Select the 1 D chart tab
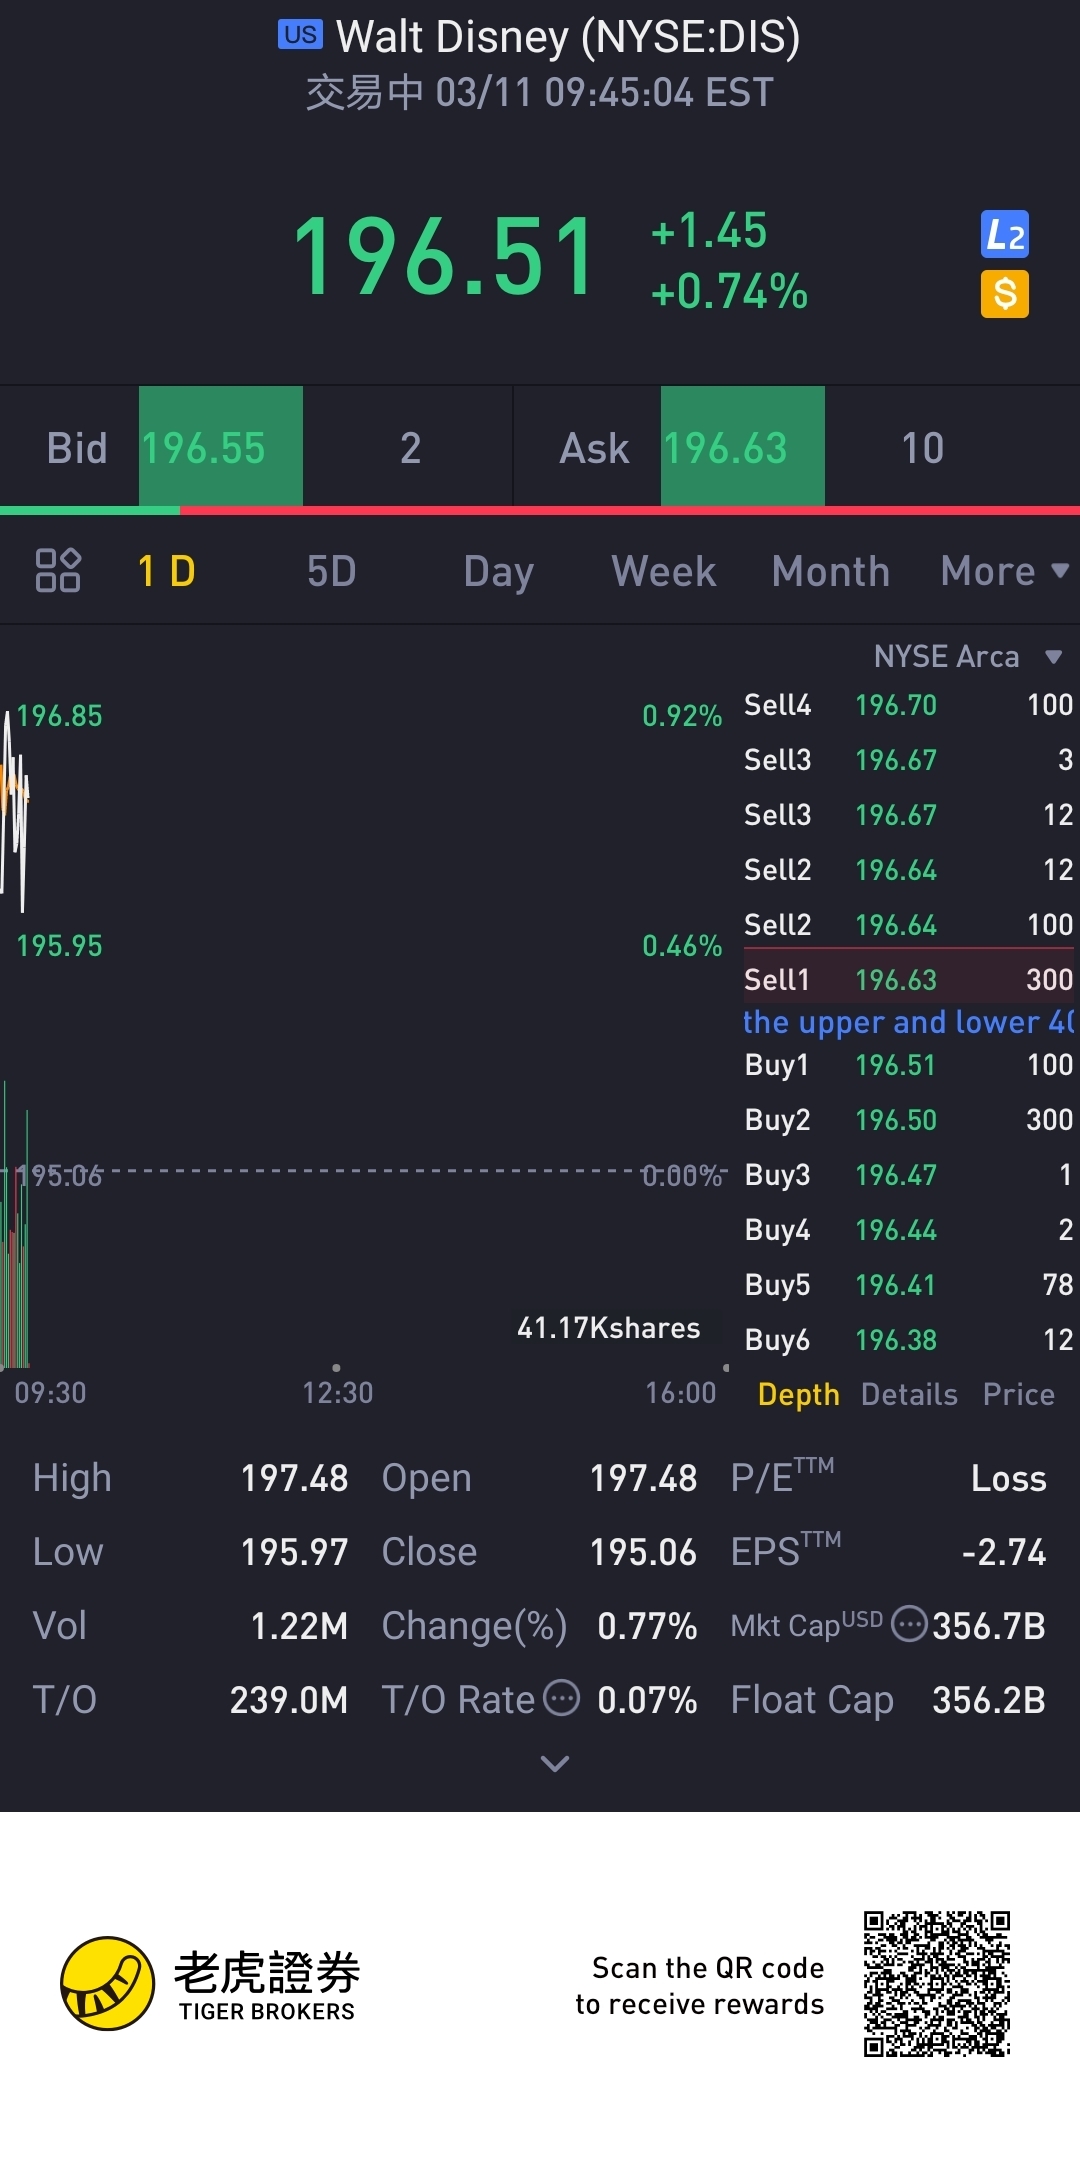This screenshot has height=2157, width=1080. point(166,571)
